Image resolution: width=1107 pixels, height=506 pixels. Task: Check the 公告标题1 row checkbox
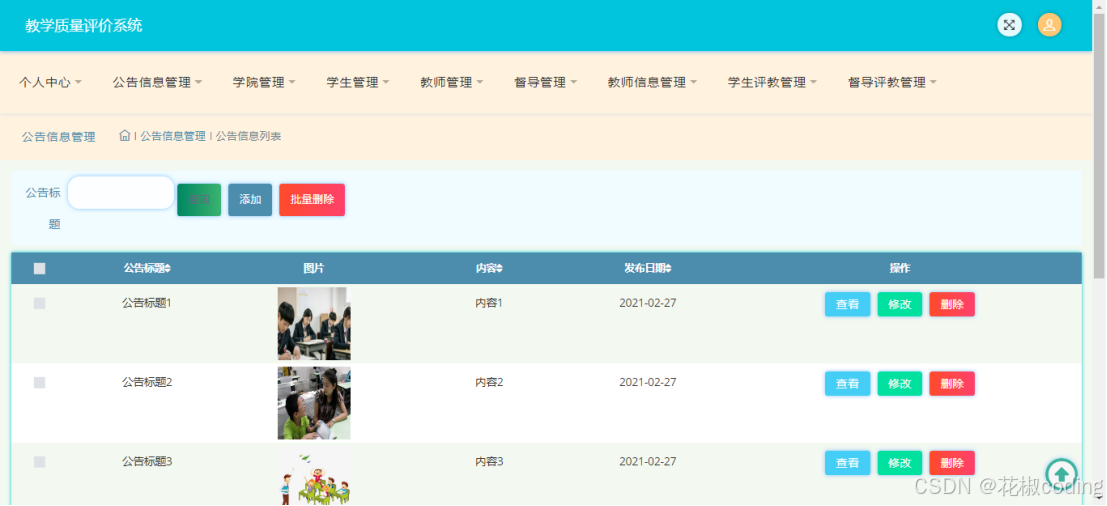click(x=40, y=303)
